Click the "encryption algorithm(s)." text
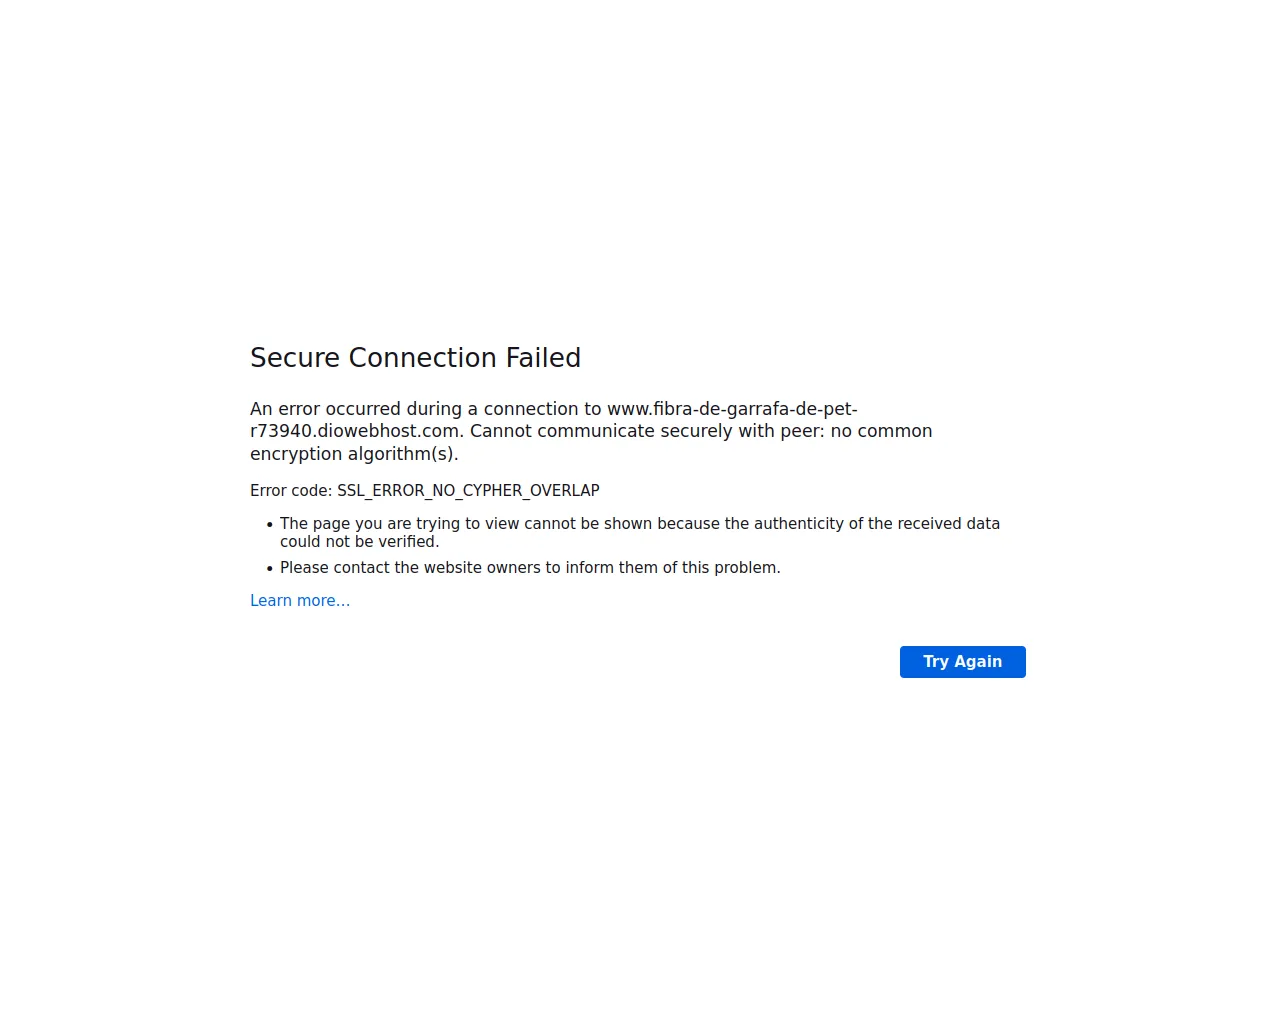Viewport: 1280px width, 1024px height. coord(354,454)
